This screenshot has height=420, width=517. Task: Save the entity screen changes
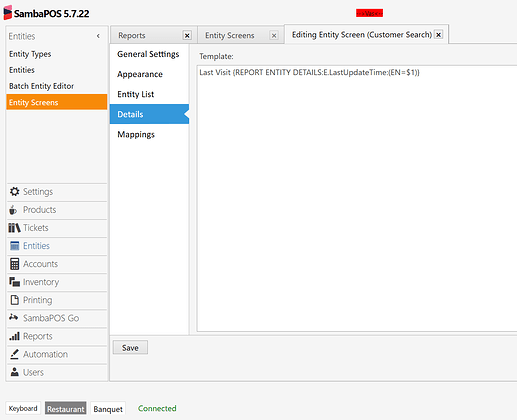130,348
